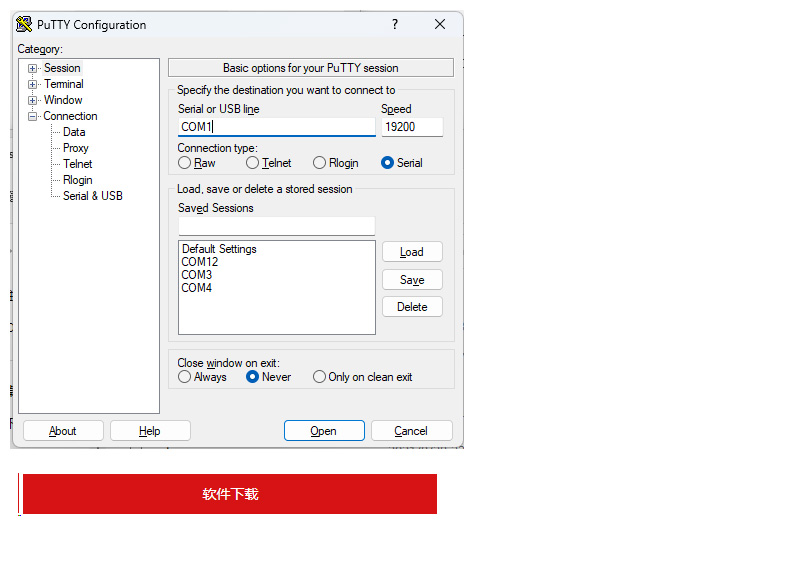Screen dimensions: 785x570
Task: Click the PuTTY icon in the title bar
Action: 24,24
